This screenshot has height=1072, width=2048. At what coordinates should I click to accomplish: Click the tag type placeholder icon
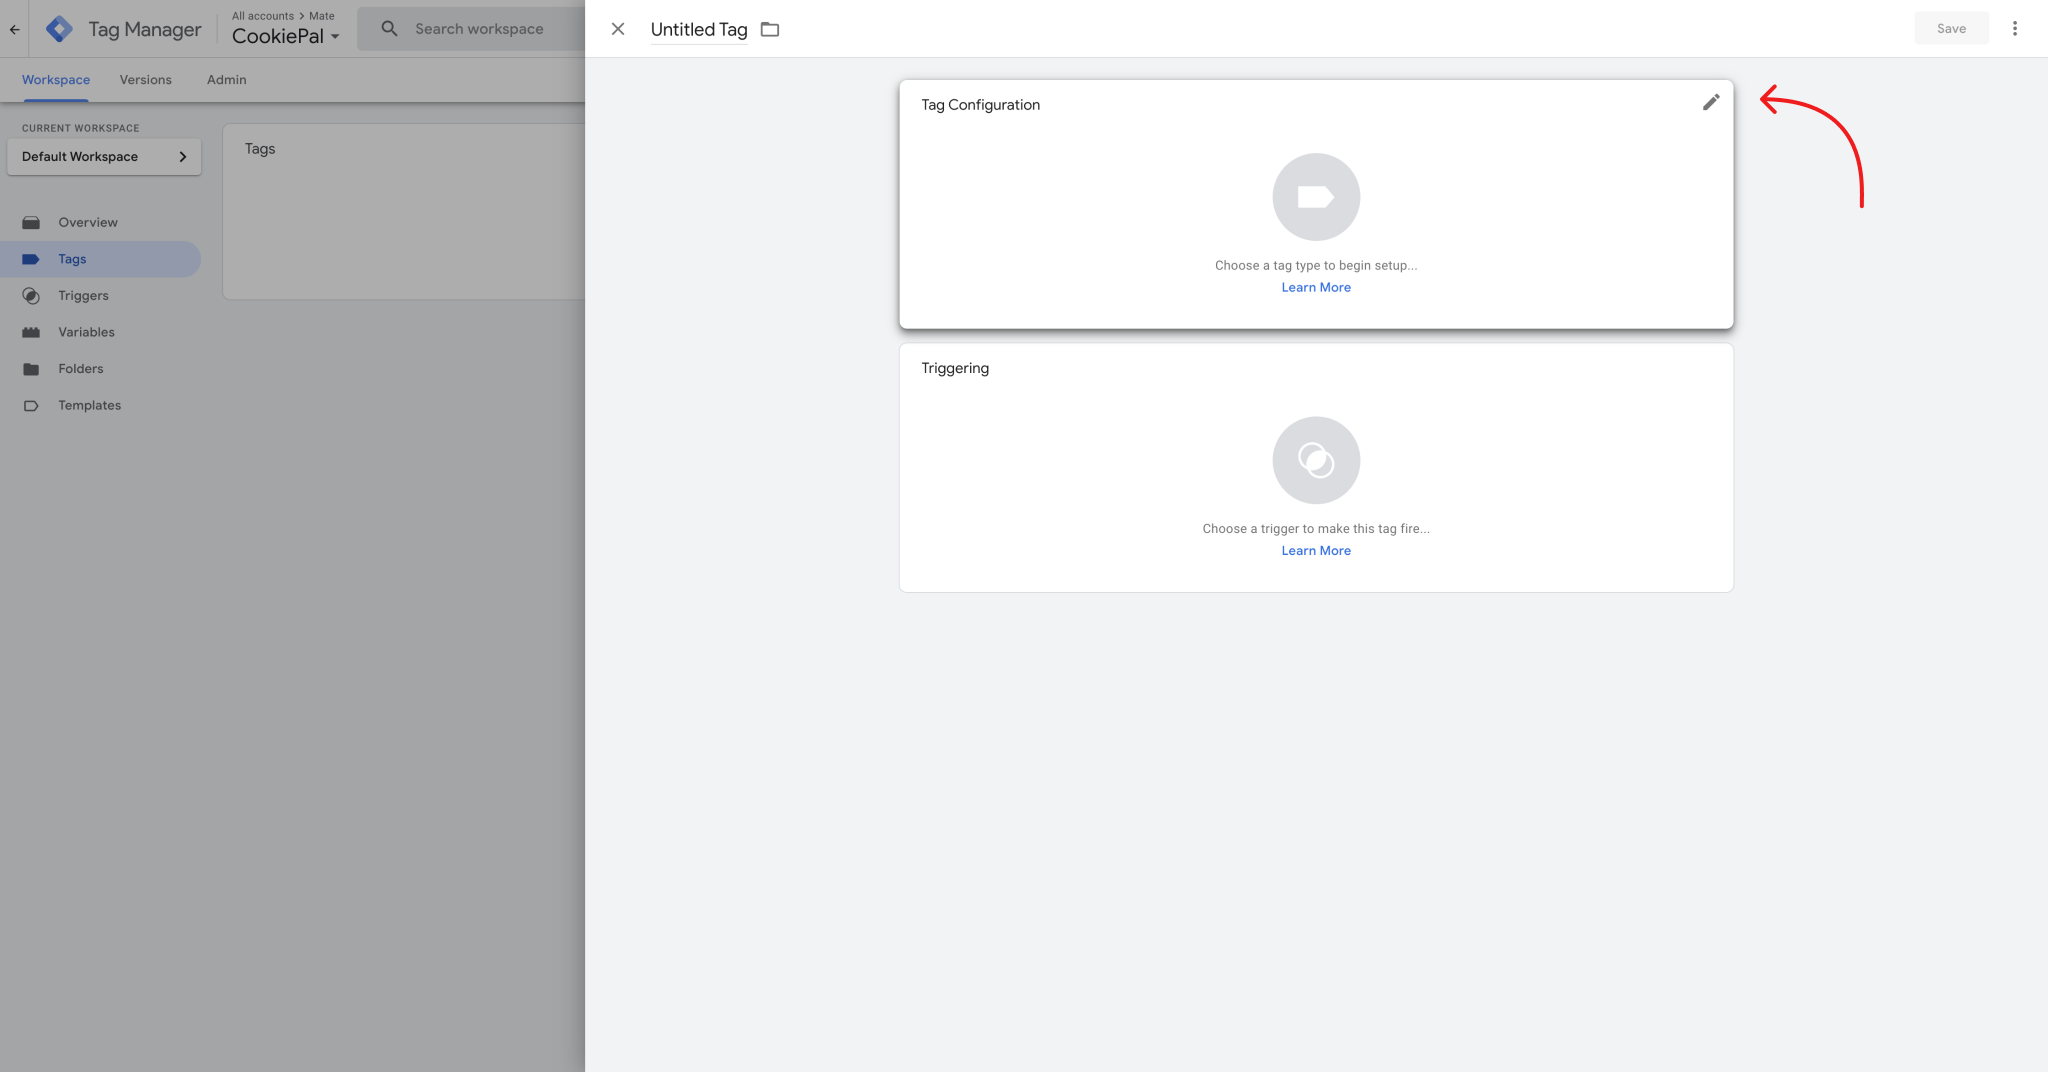1316,197
